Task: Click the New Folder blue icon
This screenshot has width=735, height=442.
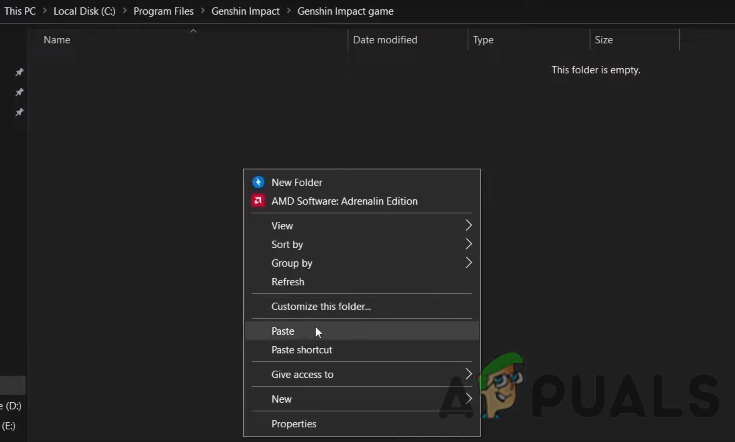Action: (x=258, y=182)
